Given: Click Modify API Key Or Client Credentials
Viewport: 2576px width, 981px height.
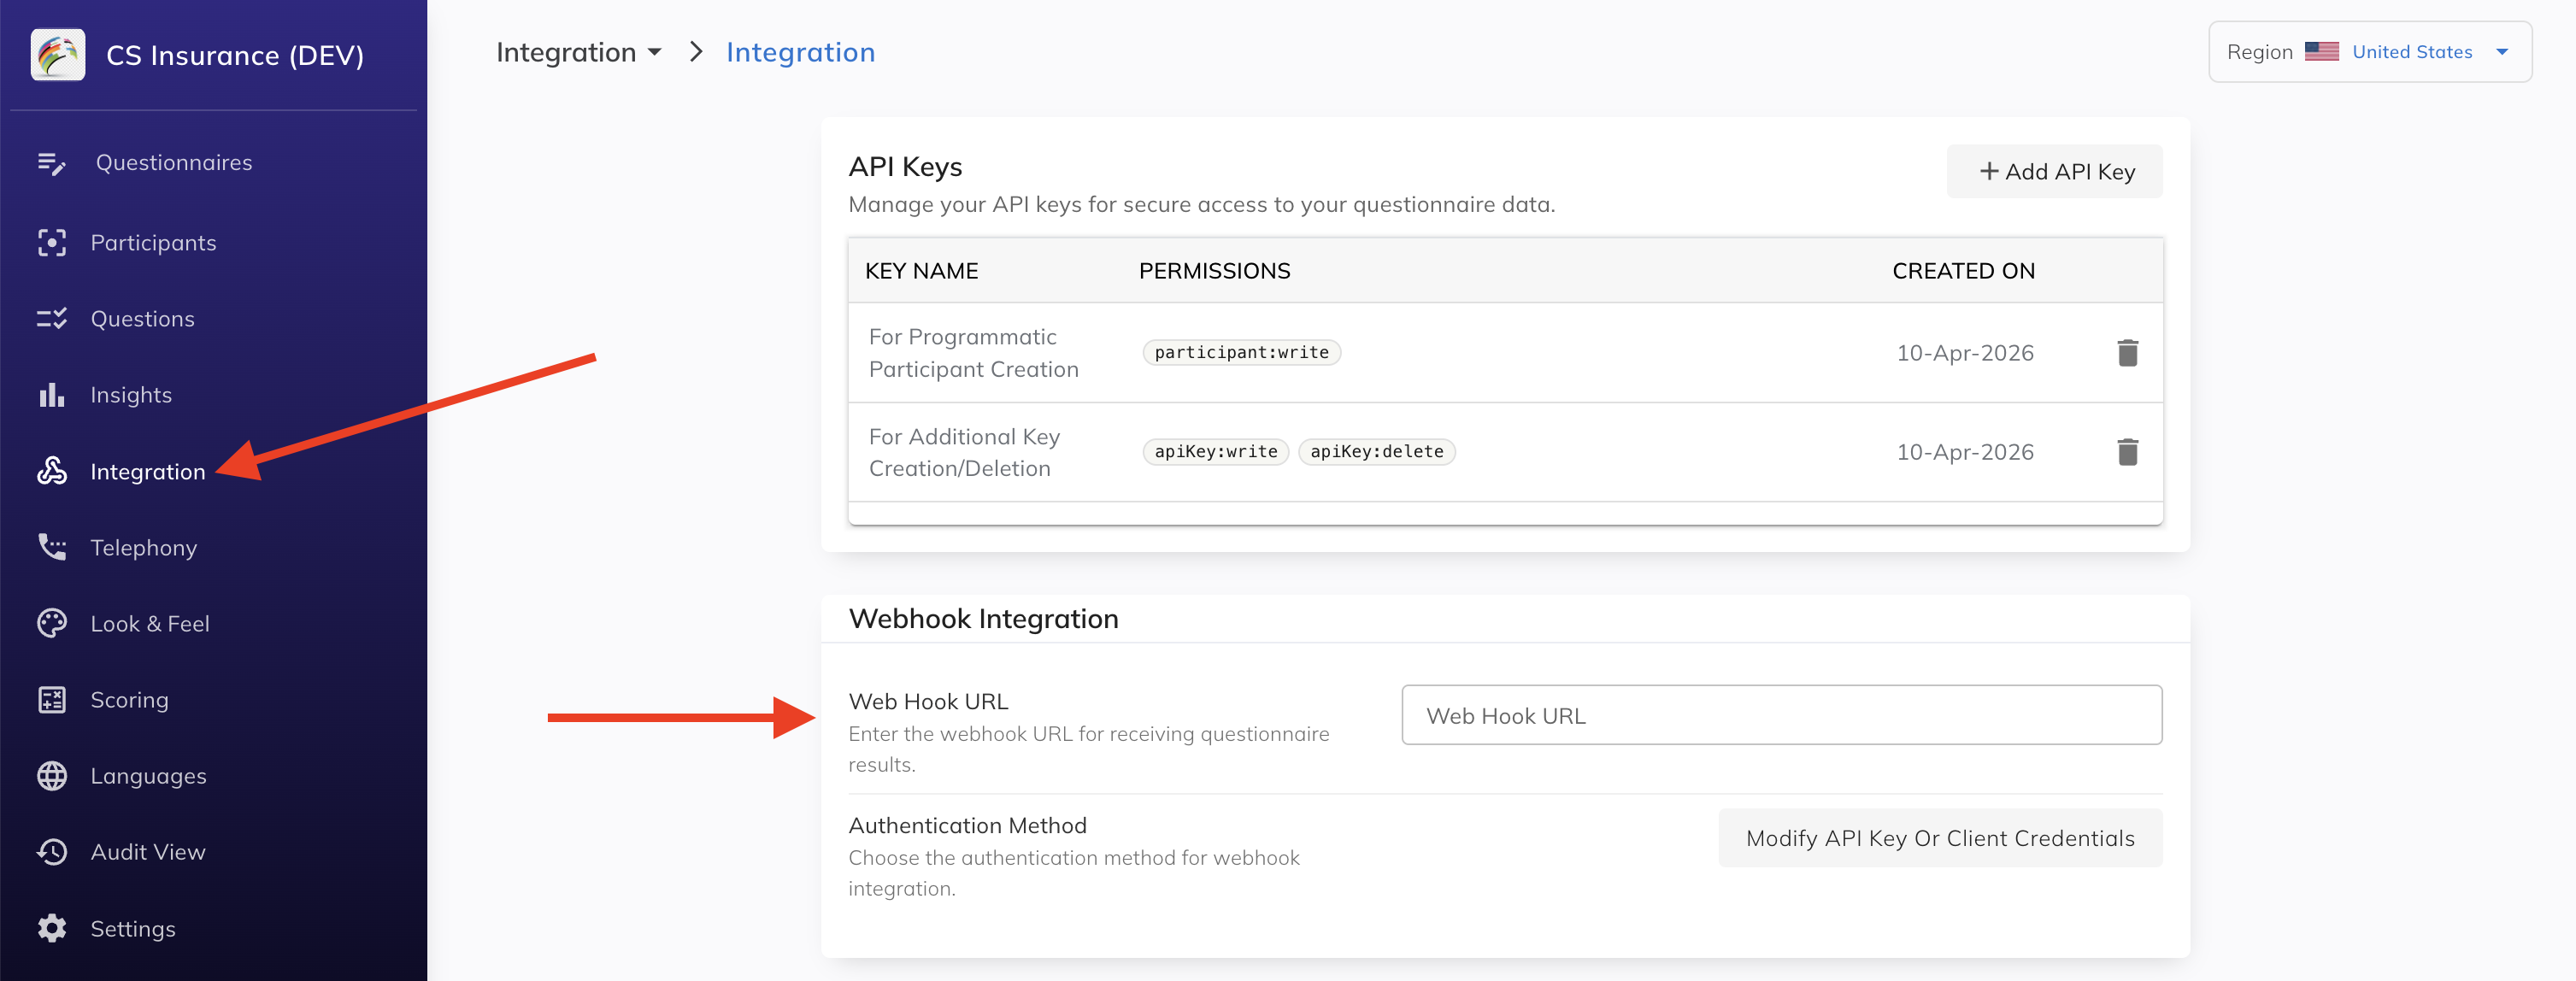Looking at the screenshot, I should [x=1939, y=838].
